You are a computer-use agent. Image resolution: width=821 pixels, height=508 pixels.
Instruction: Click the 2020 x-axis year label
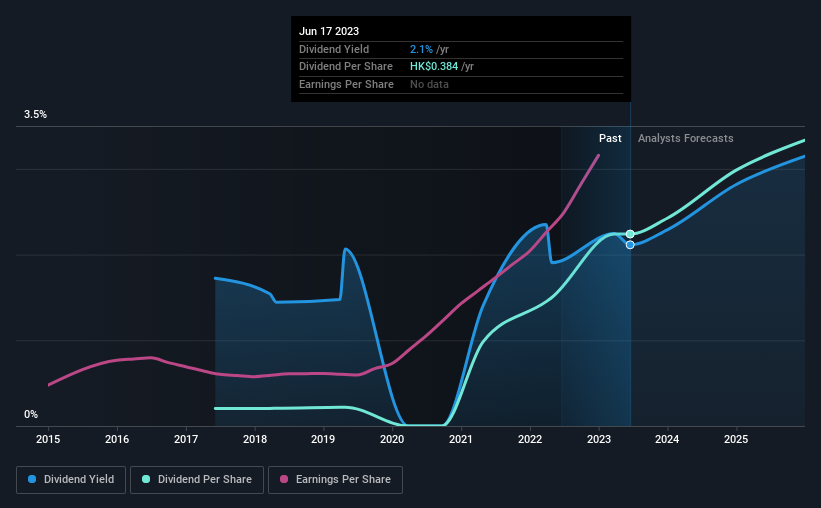pos(392,439)
